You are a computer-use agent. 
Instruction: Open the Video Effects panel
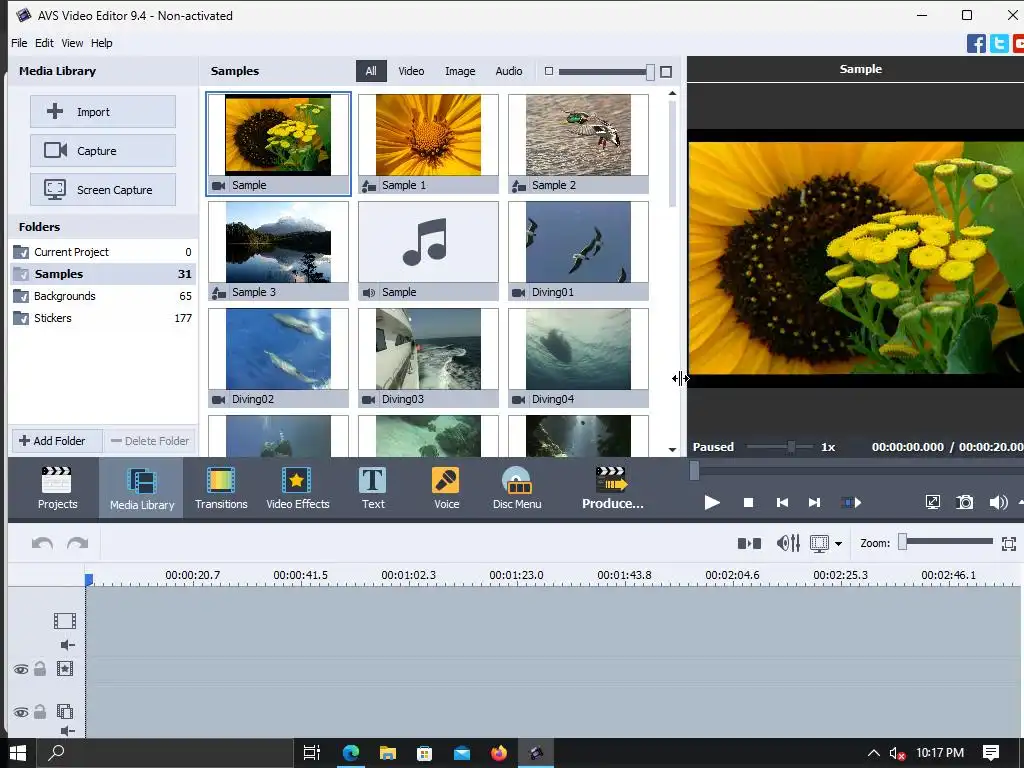[x=297, y=488]
